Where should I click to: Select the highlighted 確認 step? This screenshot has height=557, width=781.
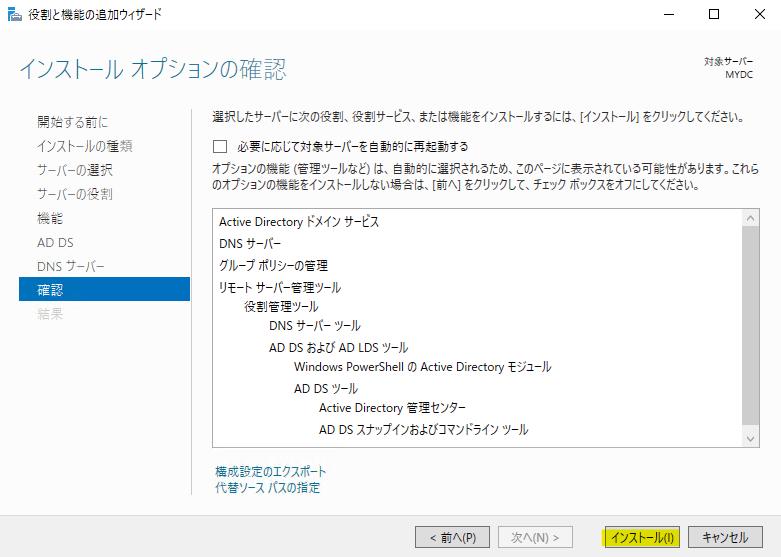click(x=50, y=290)
